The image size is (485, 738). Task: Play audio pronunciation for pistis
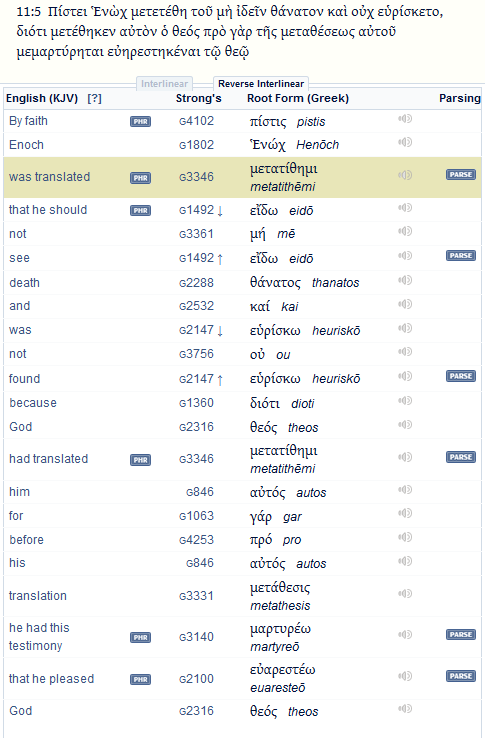coord(404,119)
